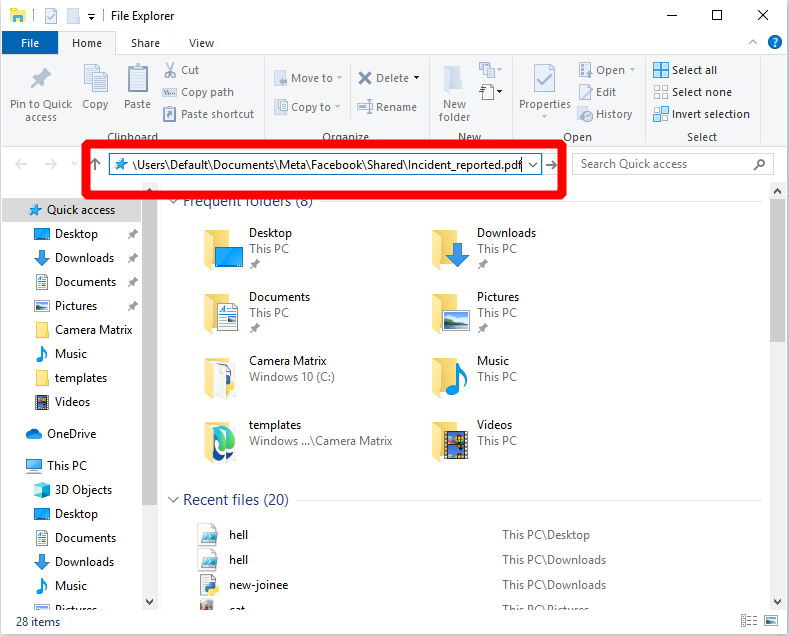Image resolution: width=789 pixels, height=636 pixels.
Task: Click New folder icon in title bar
Action: pos(73,16)
